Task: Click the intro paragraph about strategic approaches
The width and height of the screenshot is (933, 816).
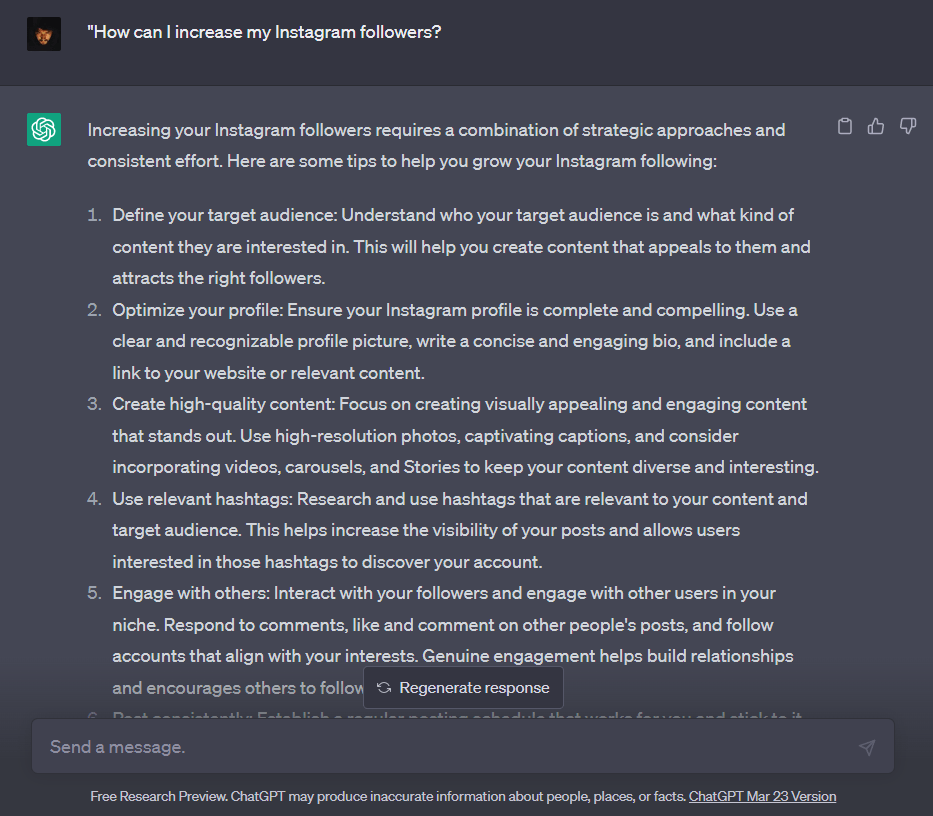Action: click(x=436, y=145)
